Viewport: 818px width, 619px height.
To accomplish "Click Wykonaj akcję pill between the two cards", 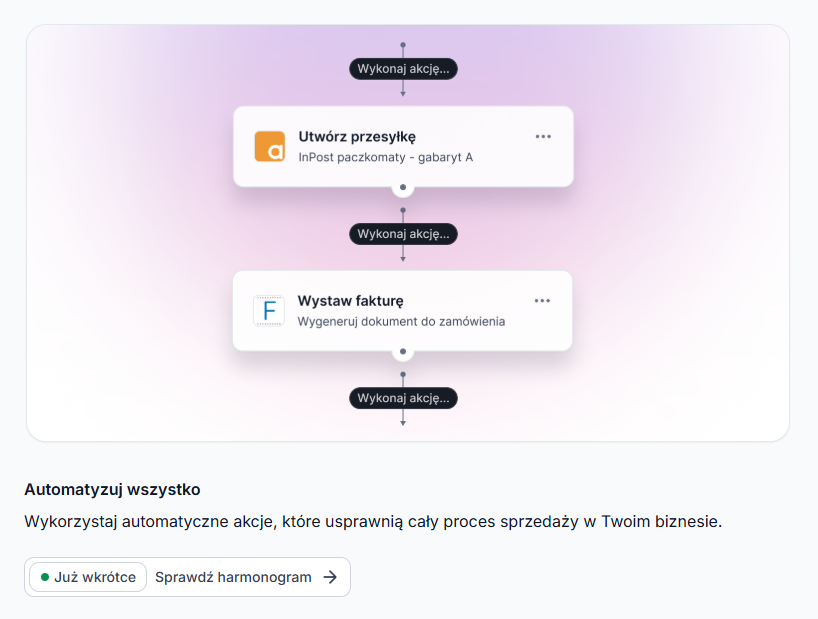I will [x=403, y=233].
